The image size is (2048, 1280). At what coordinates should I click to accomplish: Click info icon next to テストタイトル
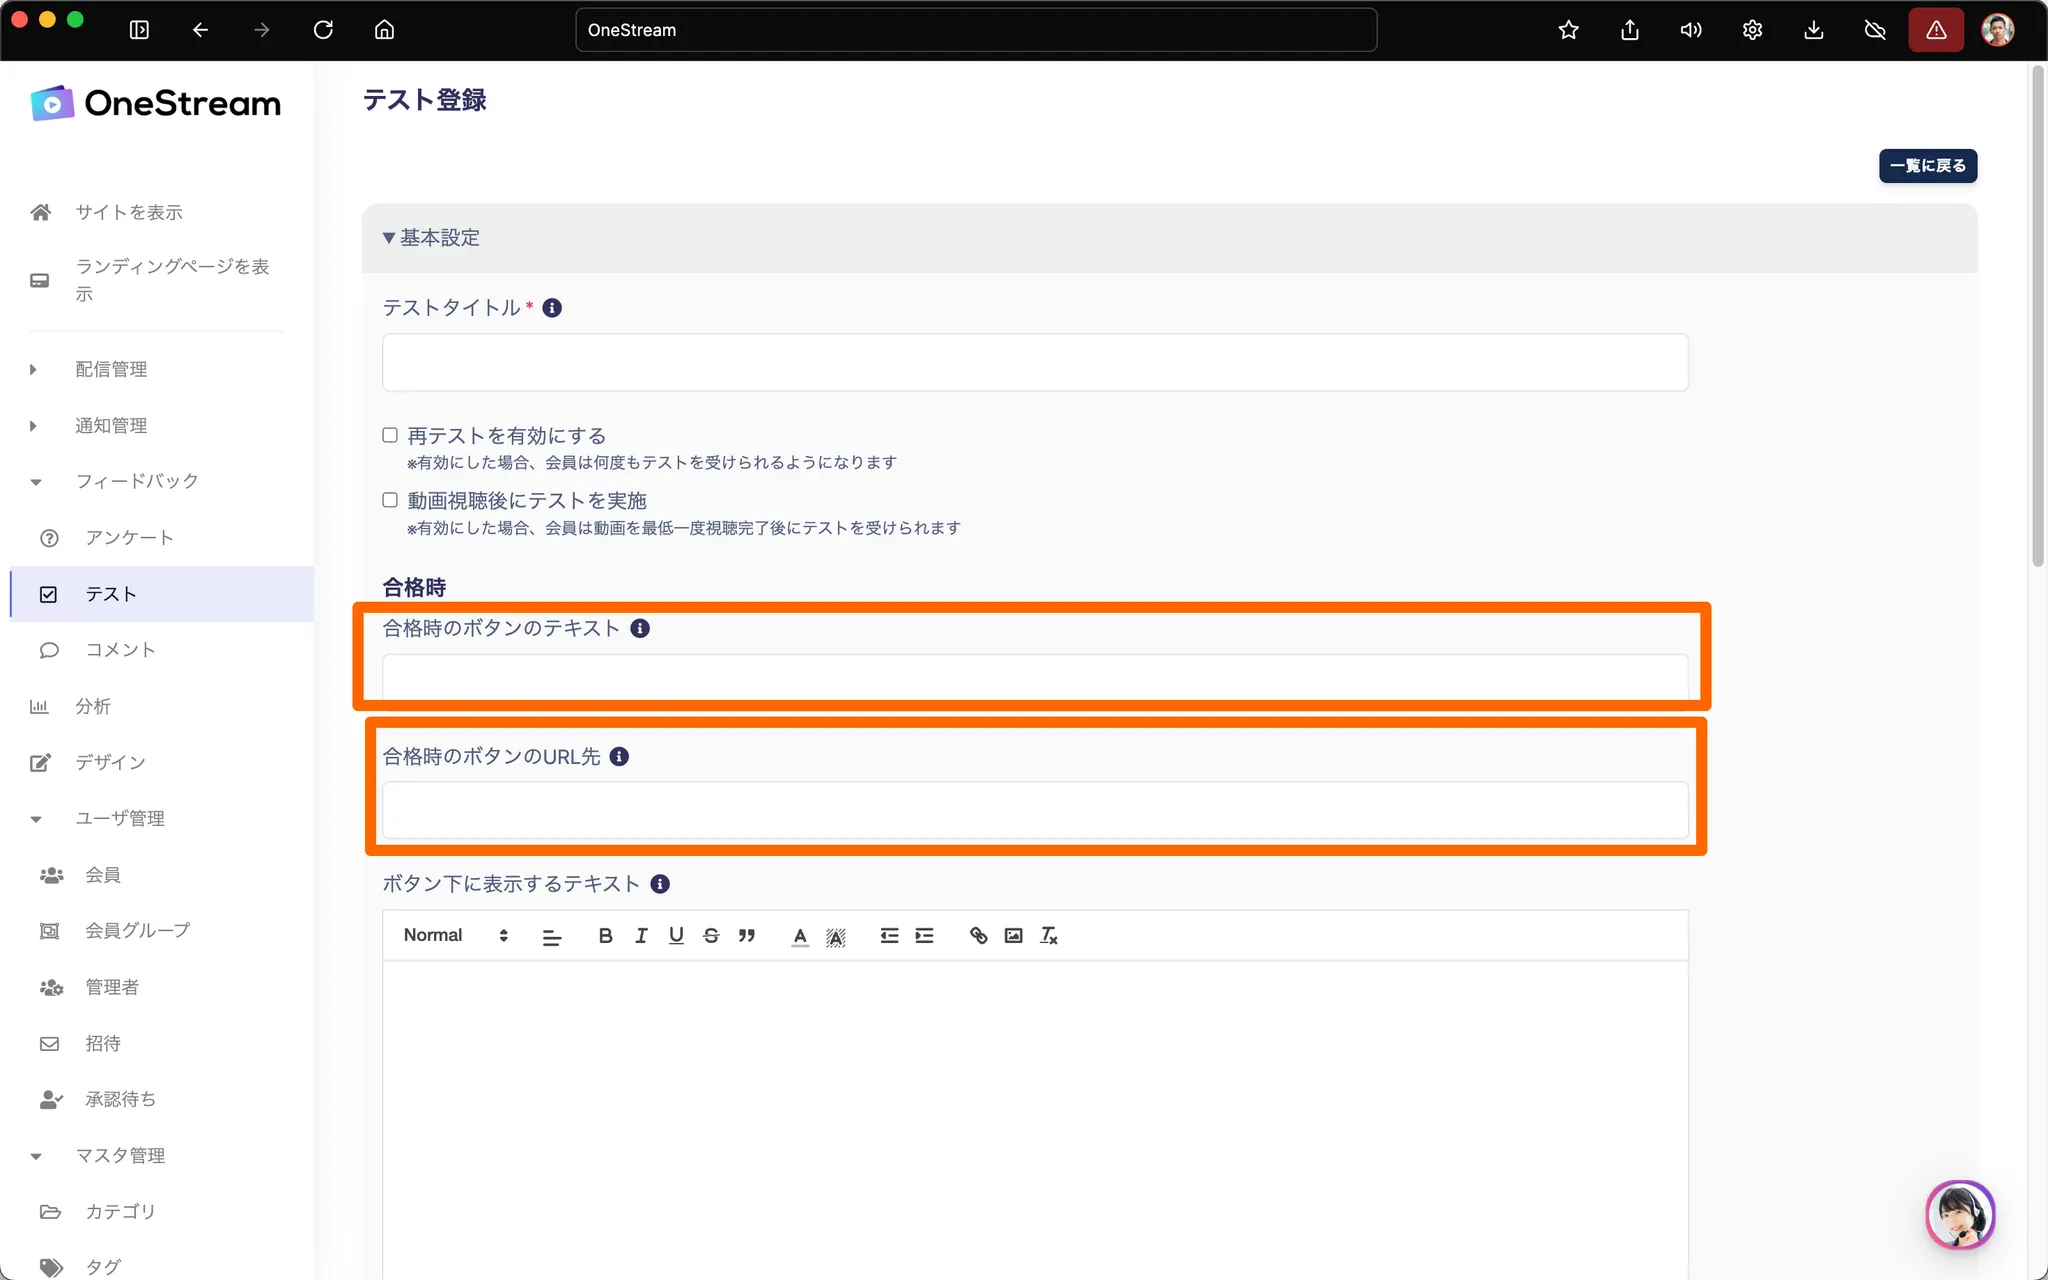click(x=552, y=308)
